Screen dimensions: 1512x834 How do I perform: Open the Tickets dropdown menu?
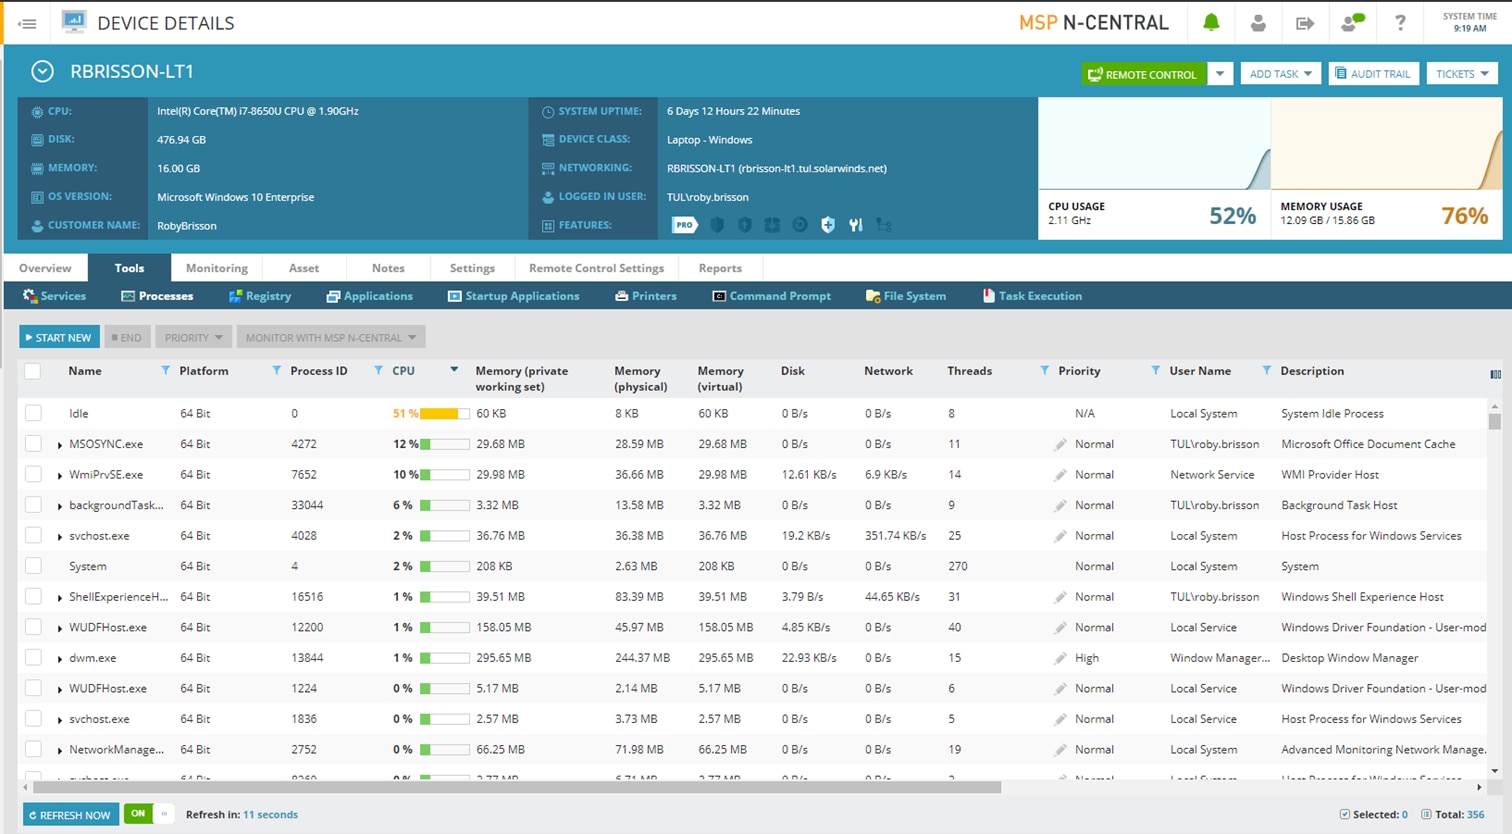[x=1462, y=74]
